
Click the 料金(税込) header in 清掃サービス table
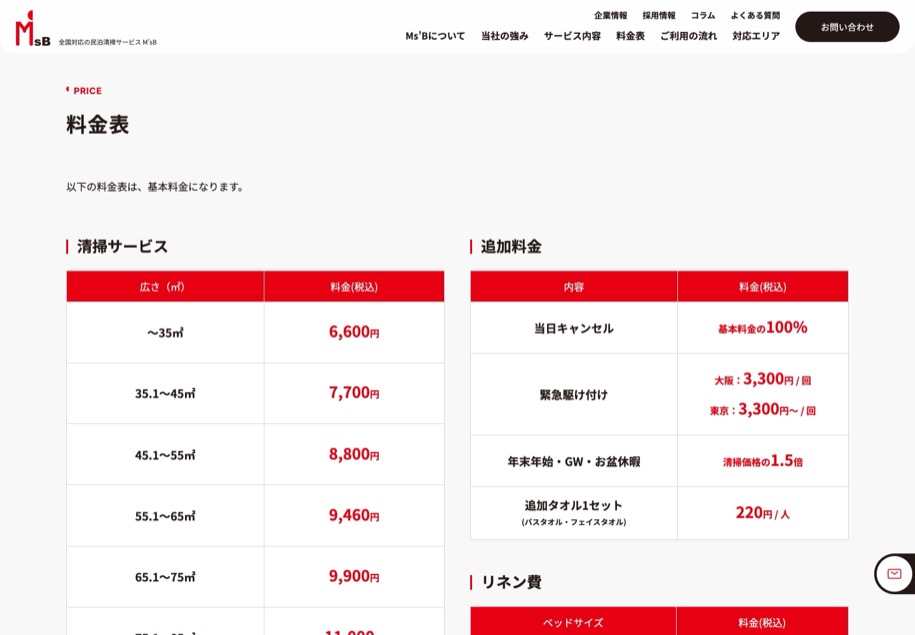point(354,287)
